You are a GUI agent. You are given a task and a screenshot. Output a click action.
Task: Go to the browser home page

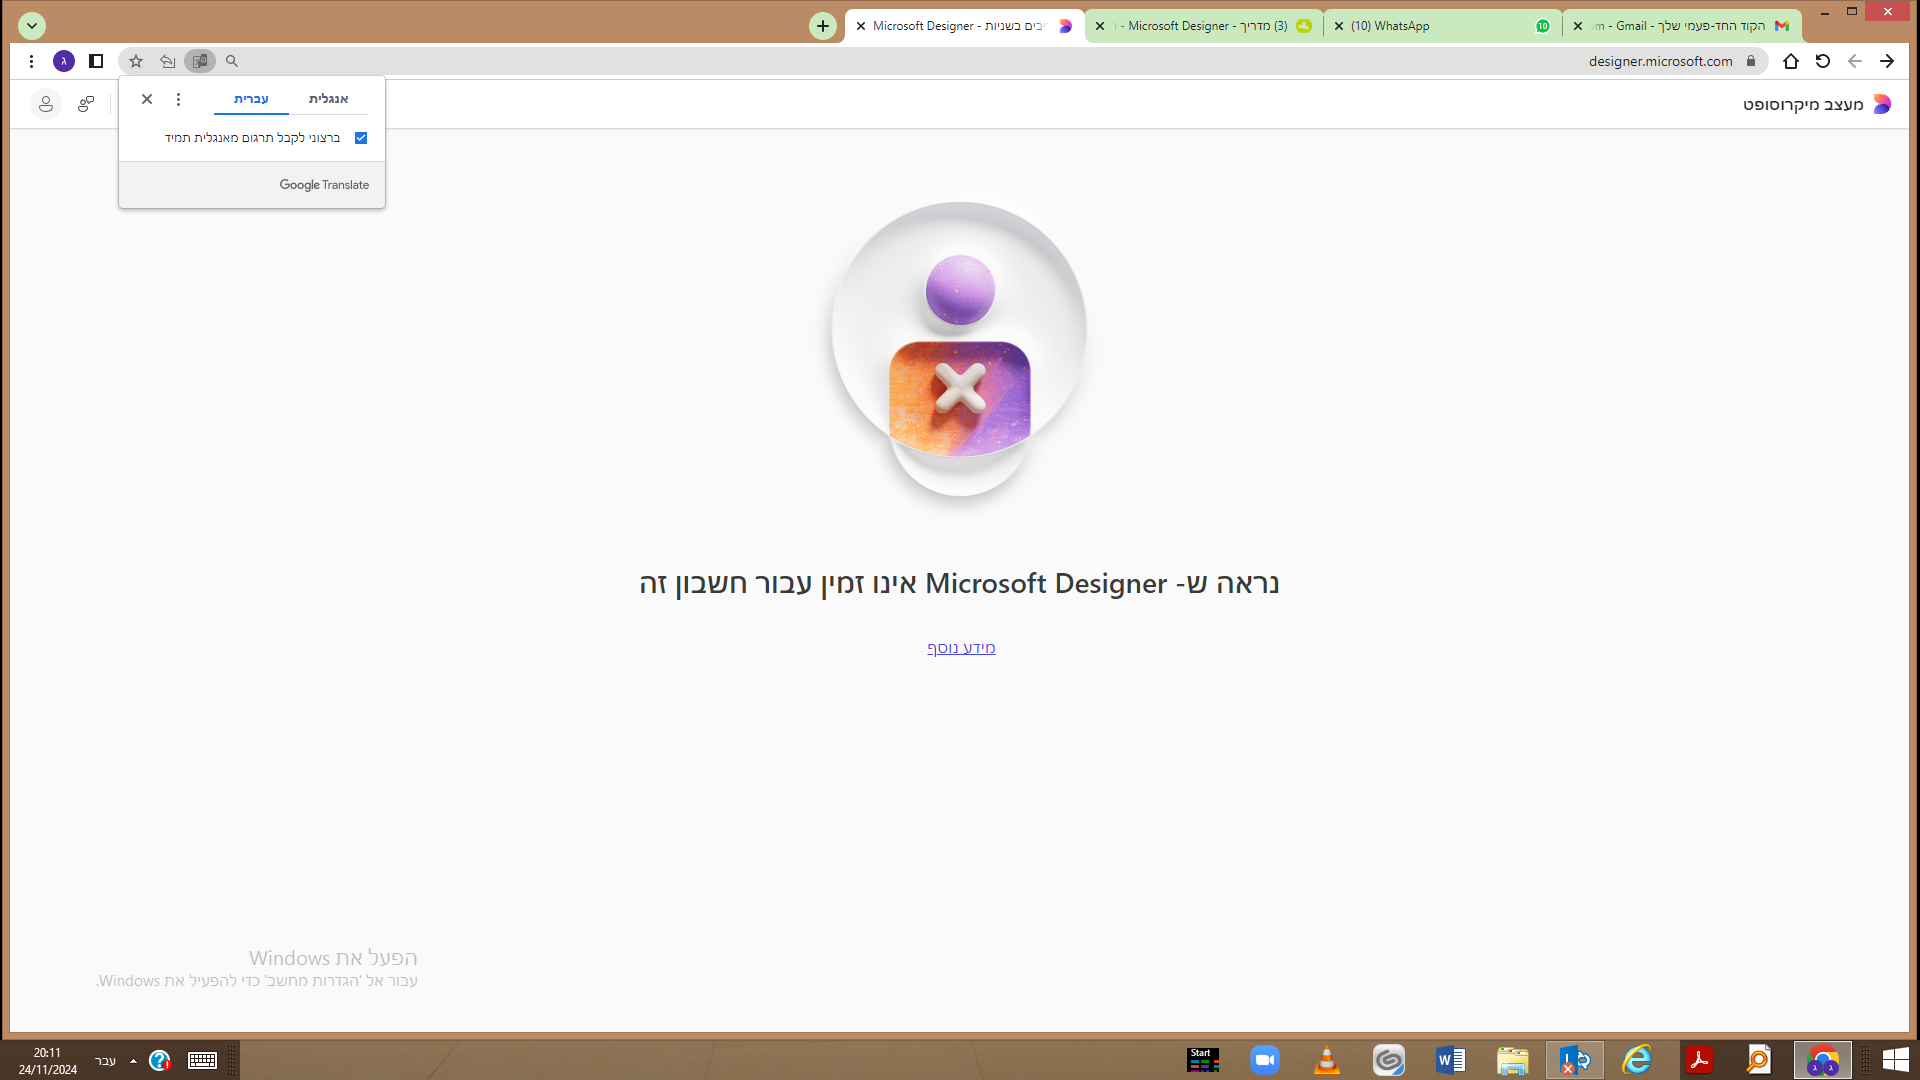pyautogui.click(x=1791, y=61)
